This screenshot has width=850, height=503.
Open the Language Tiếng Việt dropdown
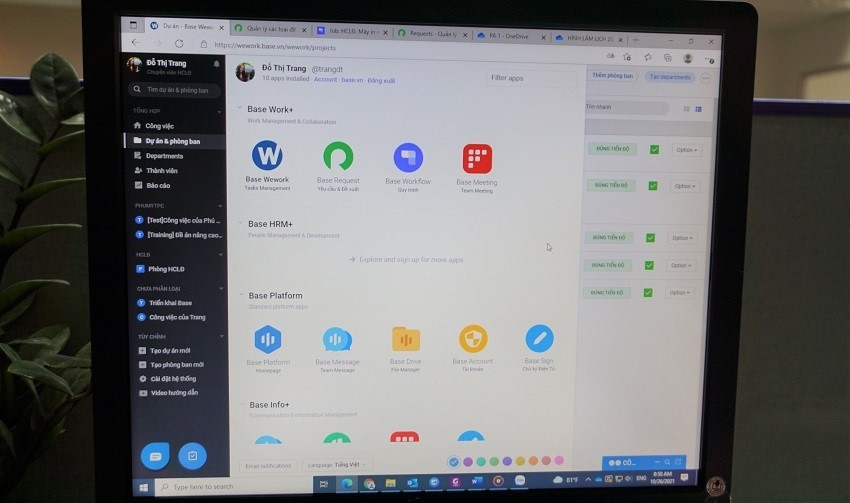coord(337,465)
